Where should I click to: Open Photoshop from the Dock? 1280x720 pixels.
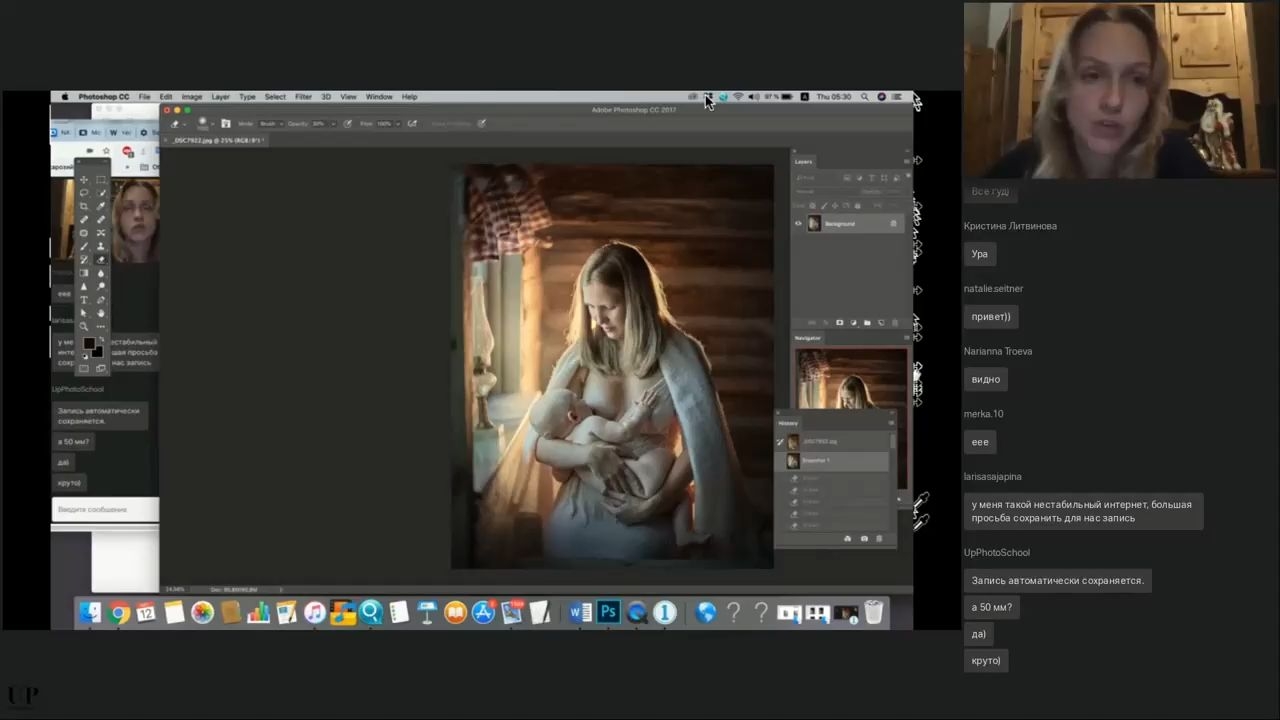click(608, 612)
